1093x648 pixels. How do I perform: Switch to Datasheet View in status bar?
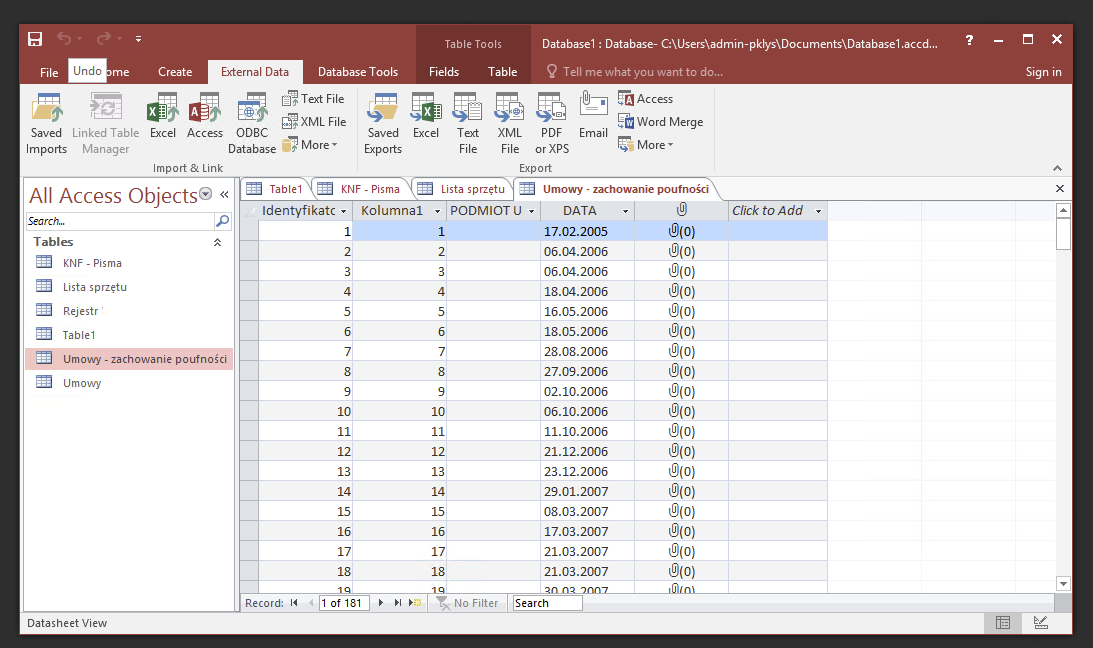[x=1003, y=622]
